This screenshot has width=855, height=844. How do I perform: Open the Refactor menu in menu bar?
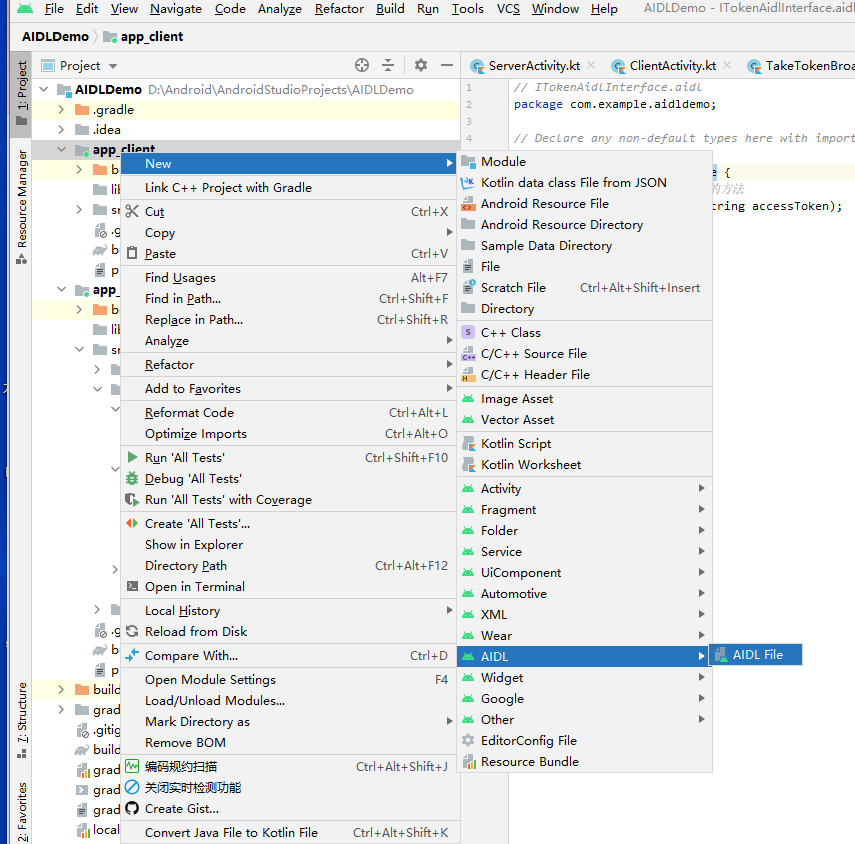339,9
